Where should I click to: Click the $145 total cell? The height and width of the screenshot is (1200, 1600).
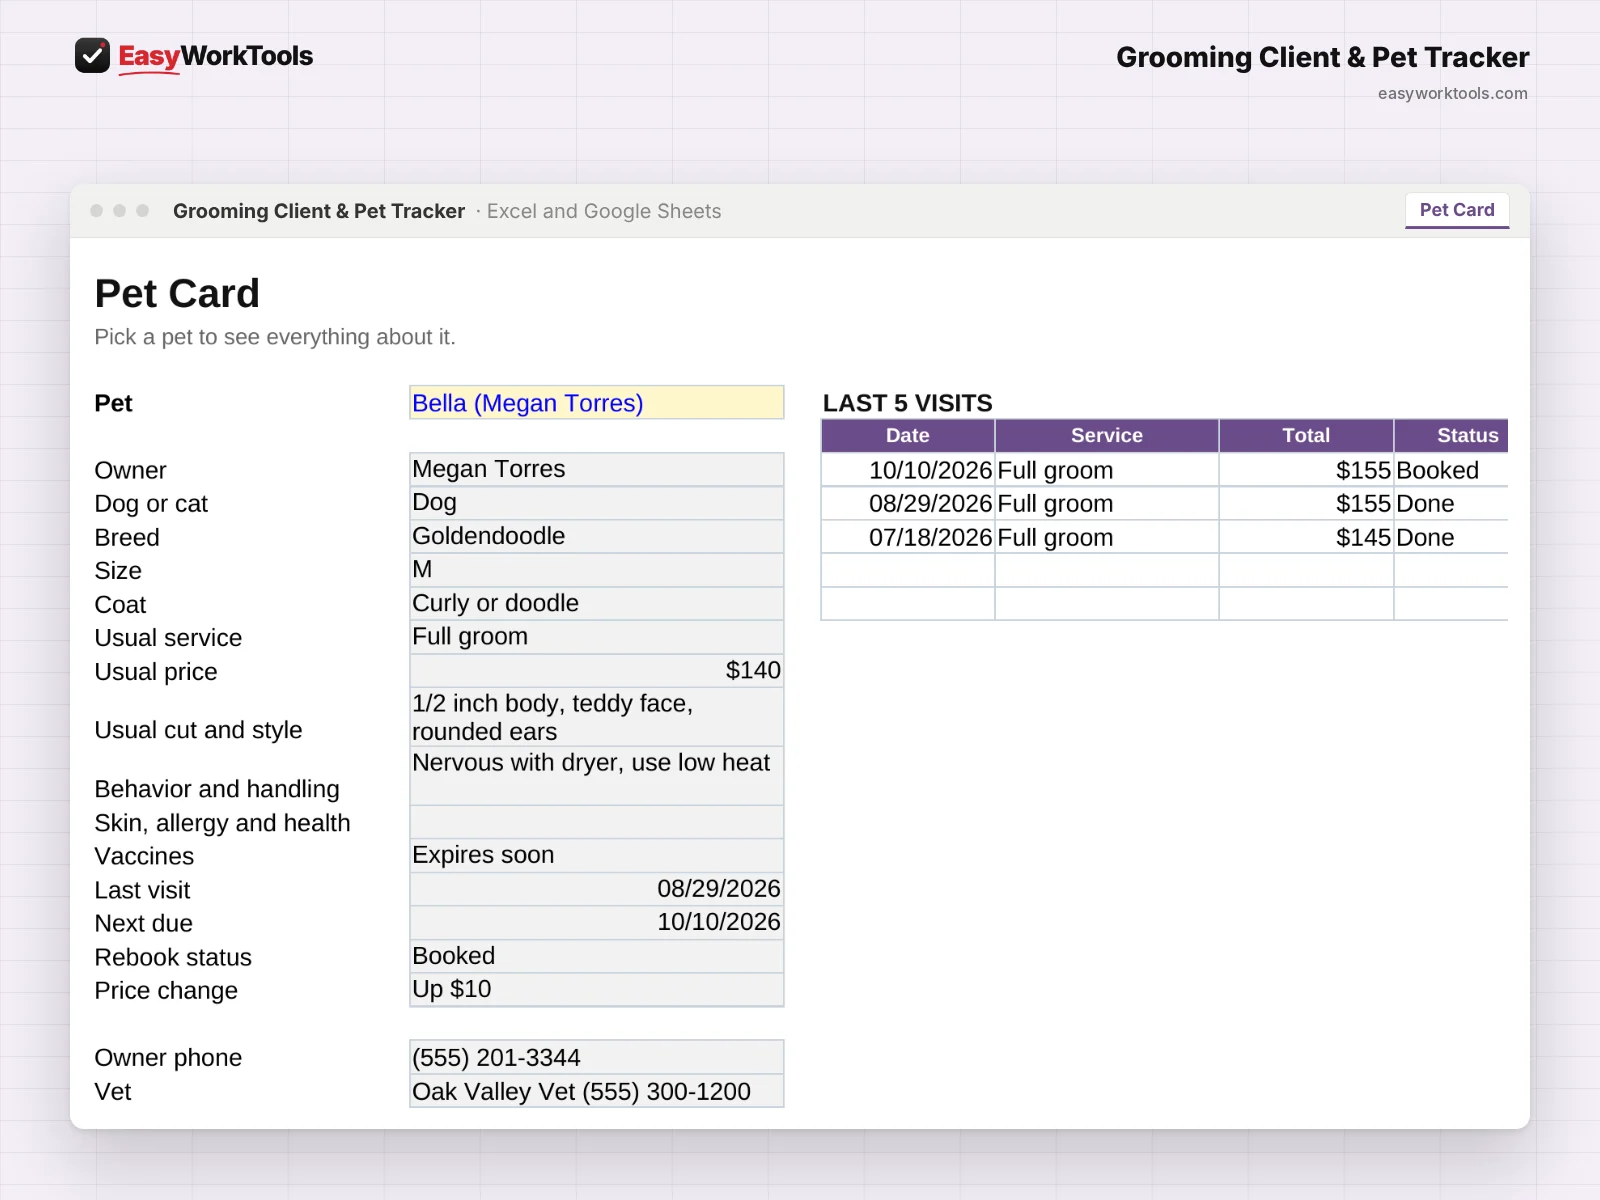click(x=1306, y=537)
